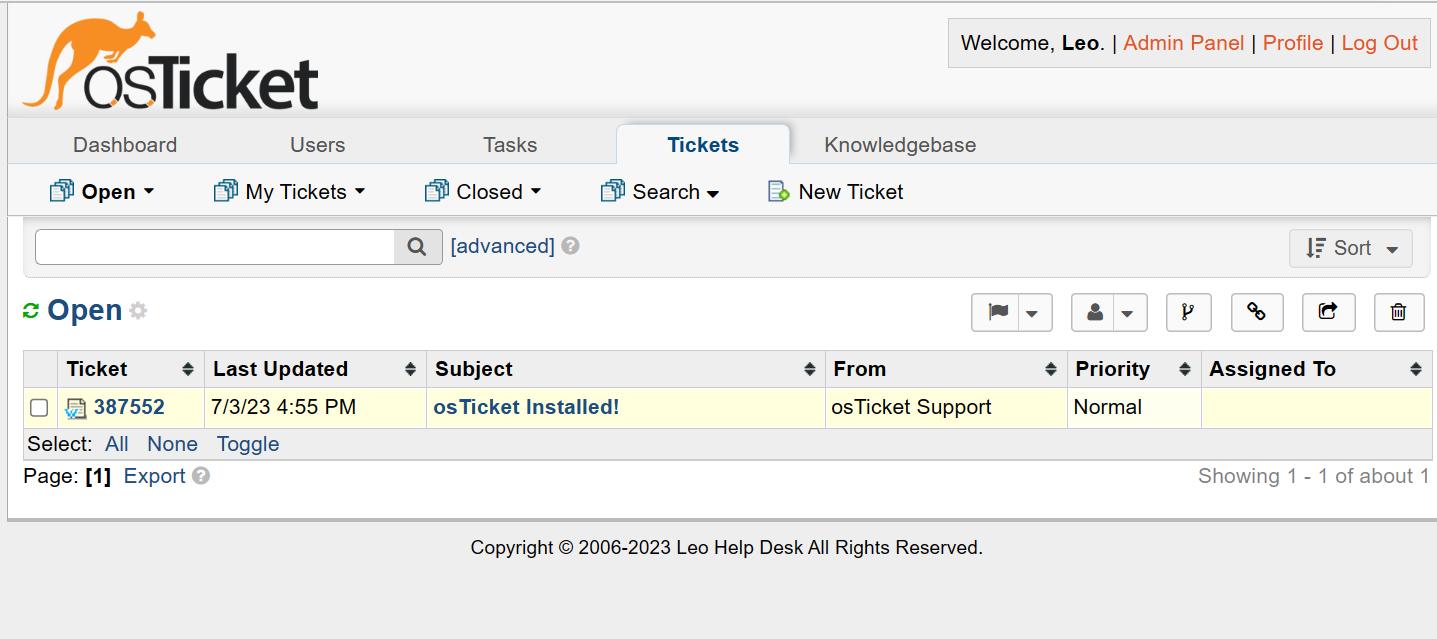Viewport: 1437px width, 639px height.
Task: Open the Admin Panel link
Action: [1183, 43]
